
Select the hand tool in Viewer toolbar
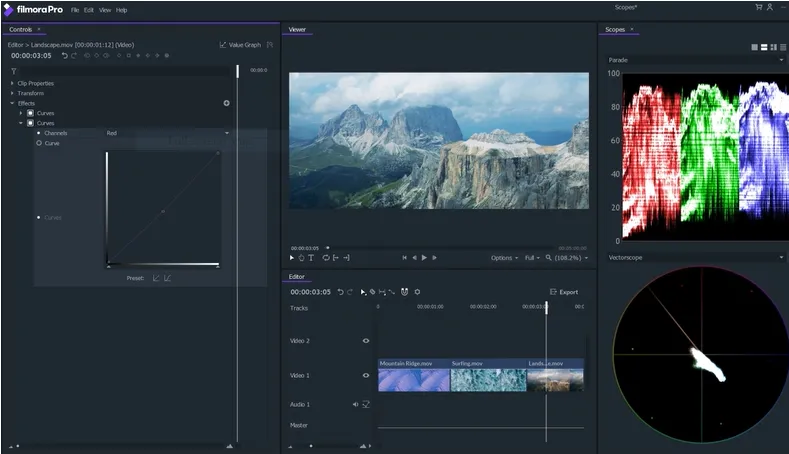301,258
